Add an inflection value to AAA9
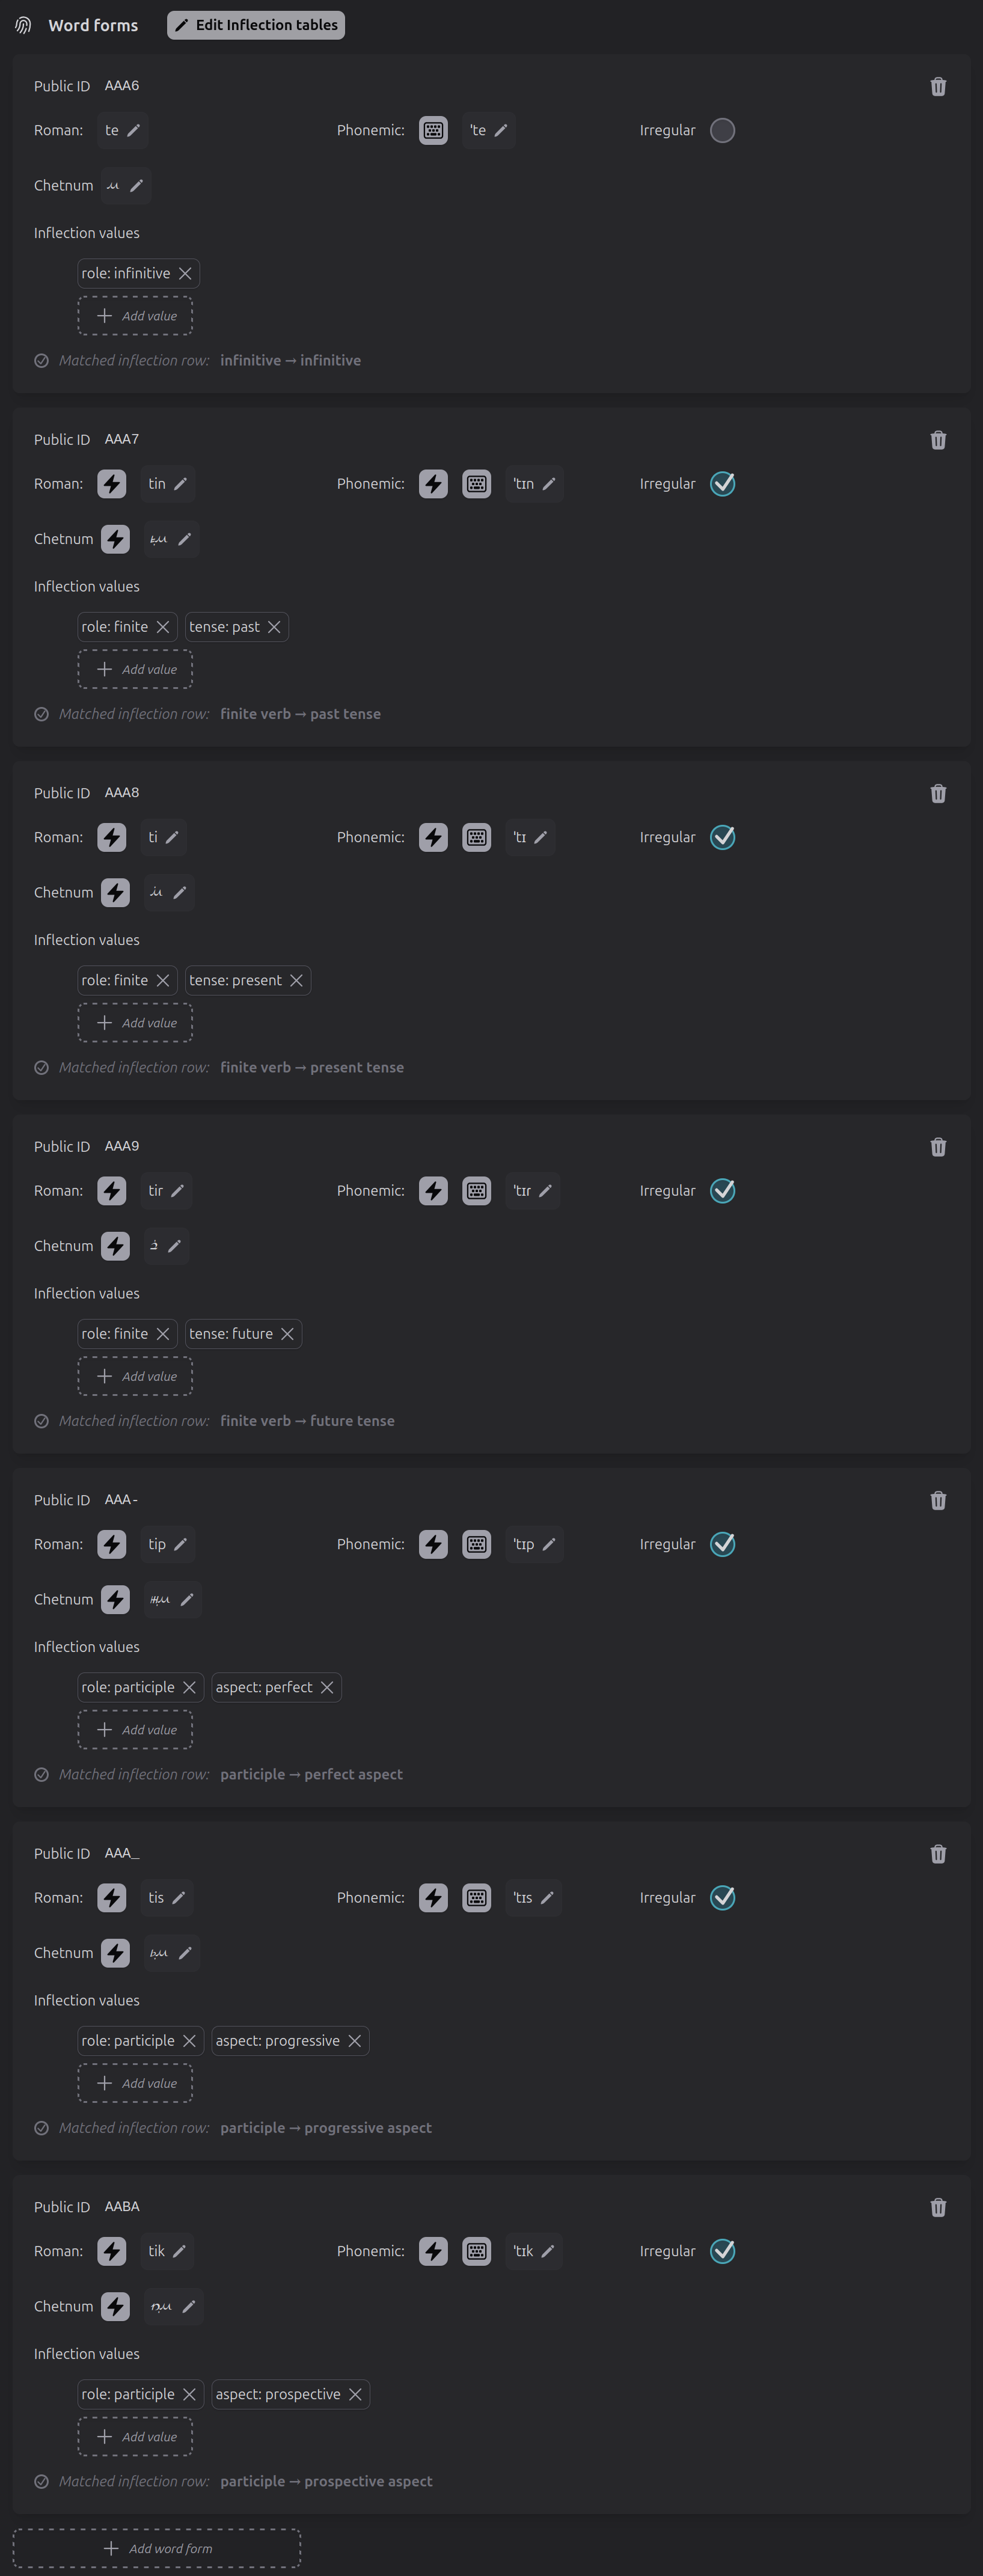 (134, 1376)
